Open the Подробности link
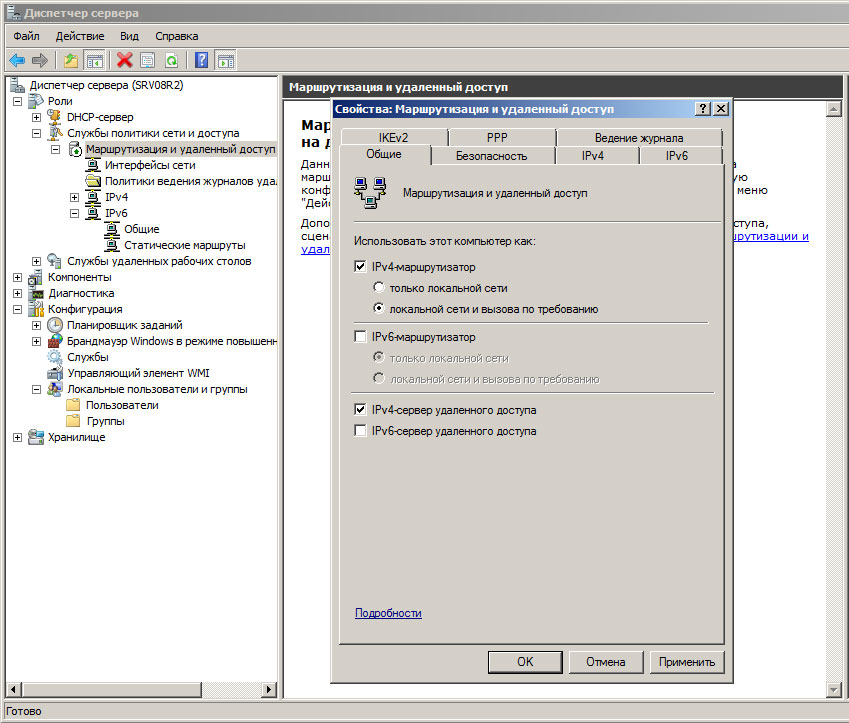Viewport: 849px width, 723px height. [388, 613]
